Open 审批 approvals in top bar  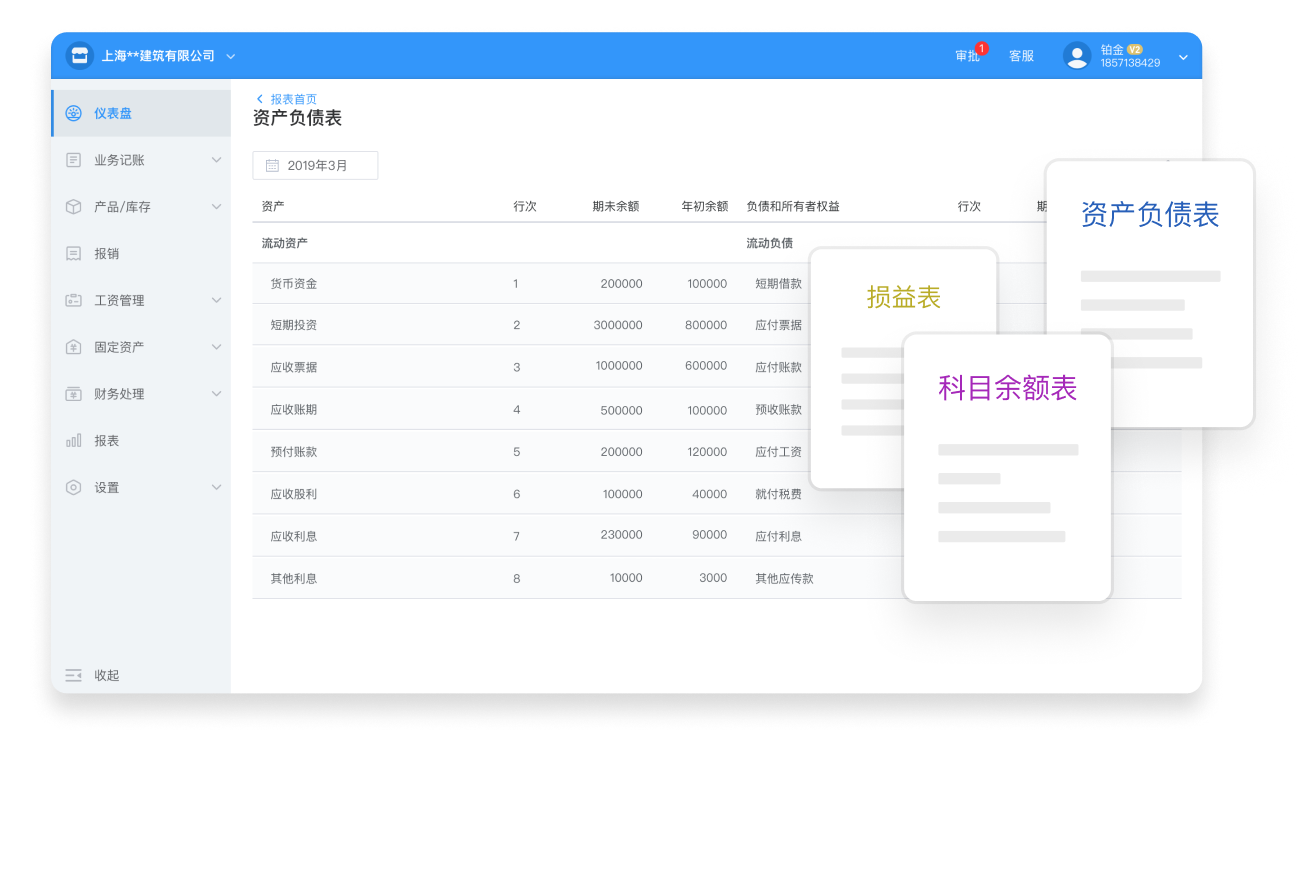[967, 56]
